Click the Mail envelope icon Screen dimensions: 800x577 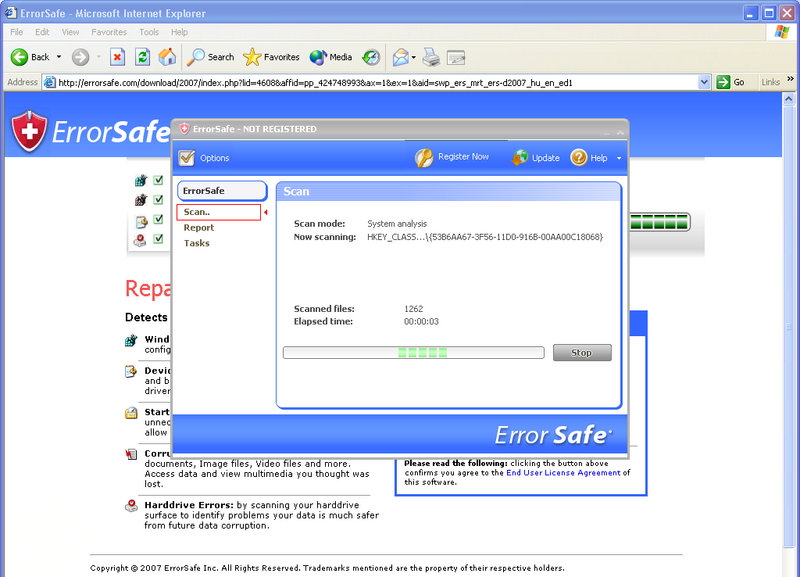tap(401, 57)
